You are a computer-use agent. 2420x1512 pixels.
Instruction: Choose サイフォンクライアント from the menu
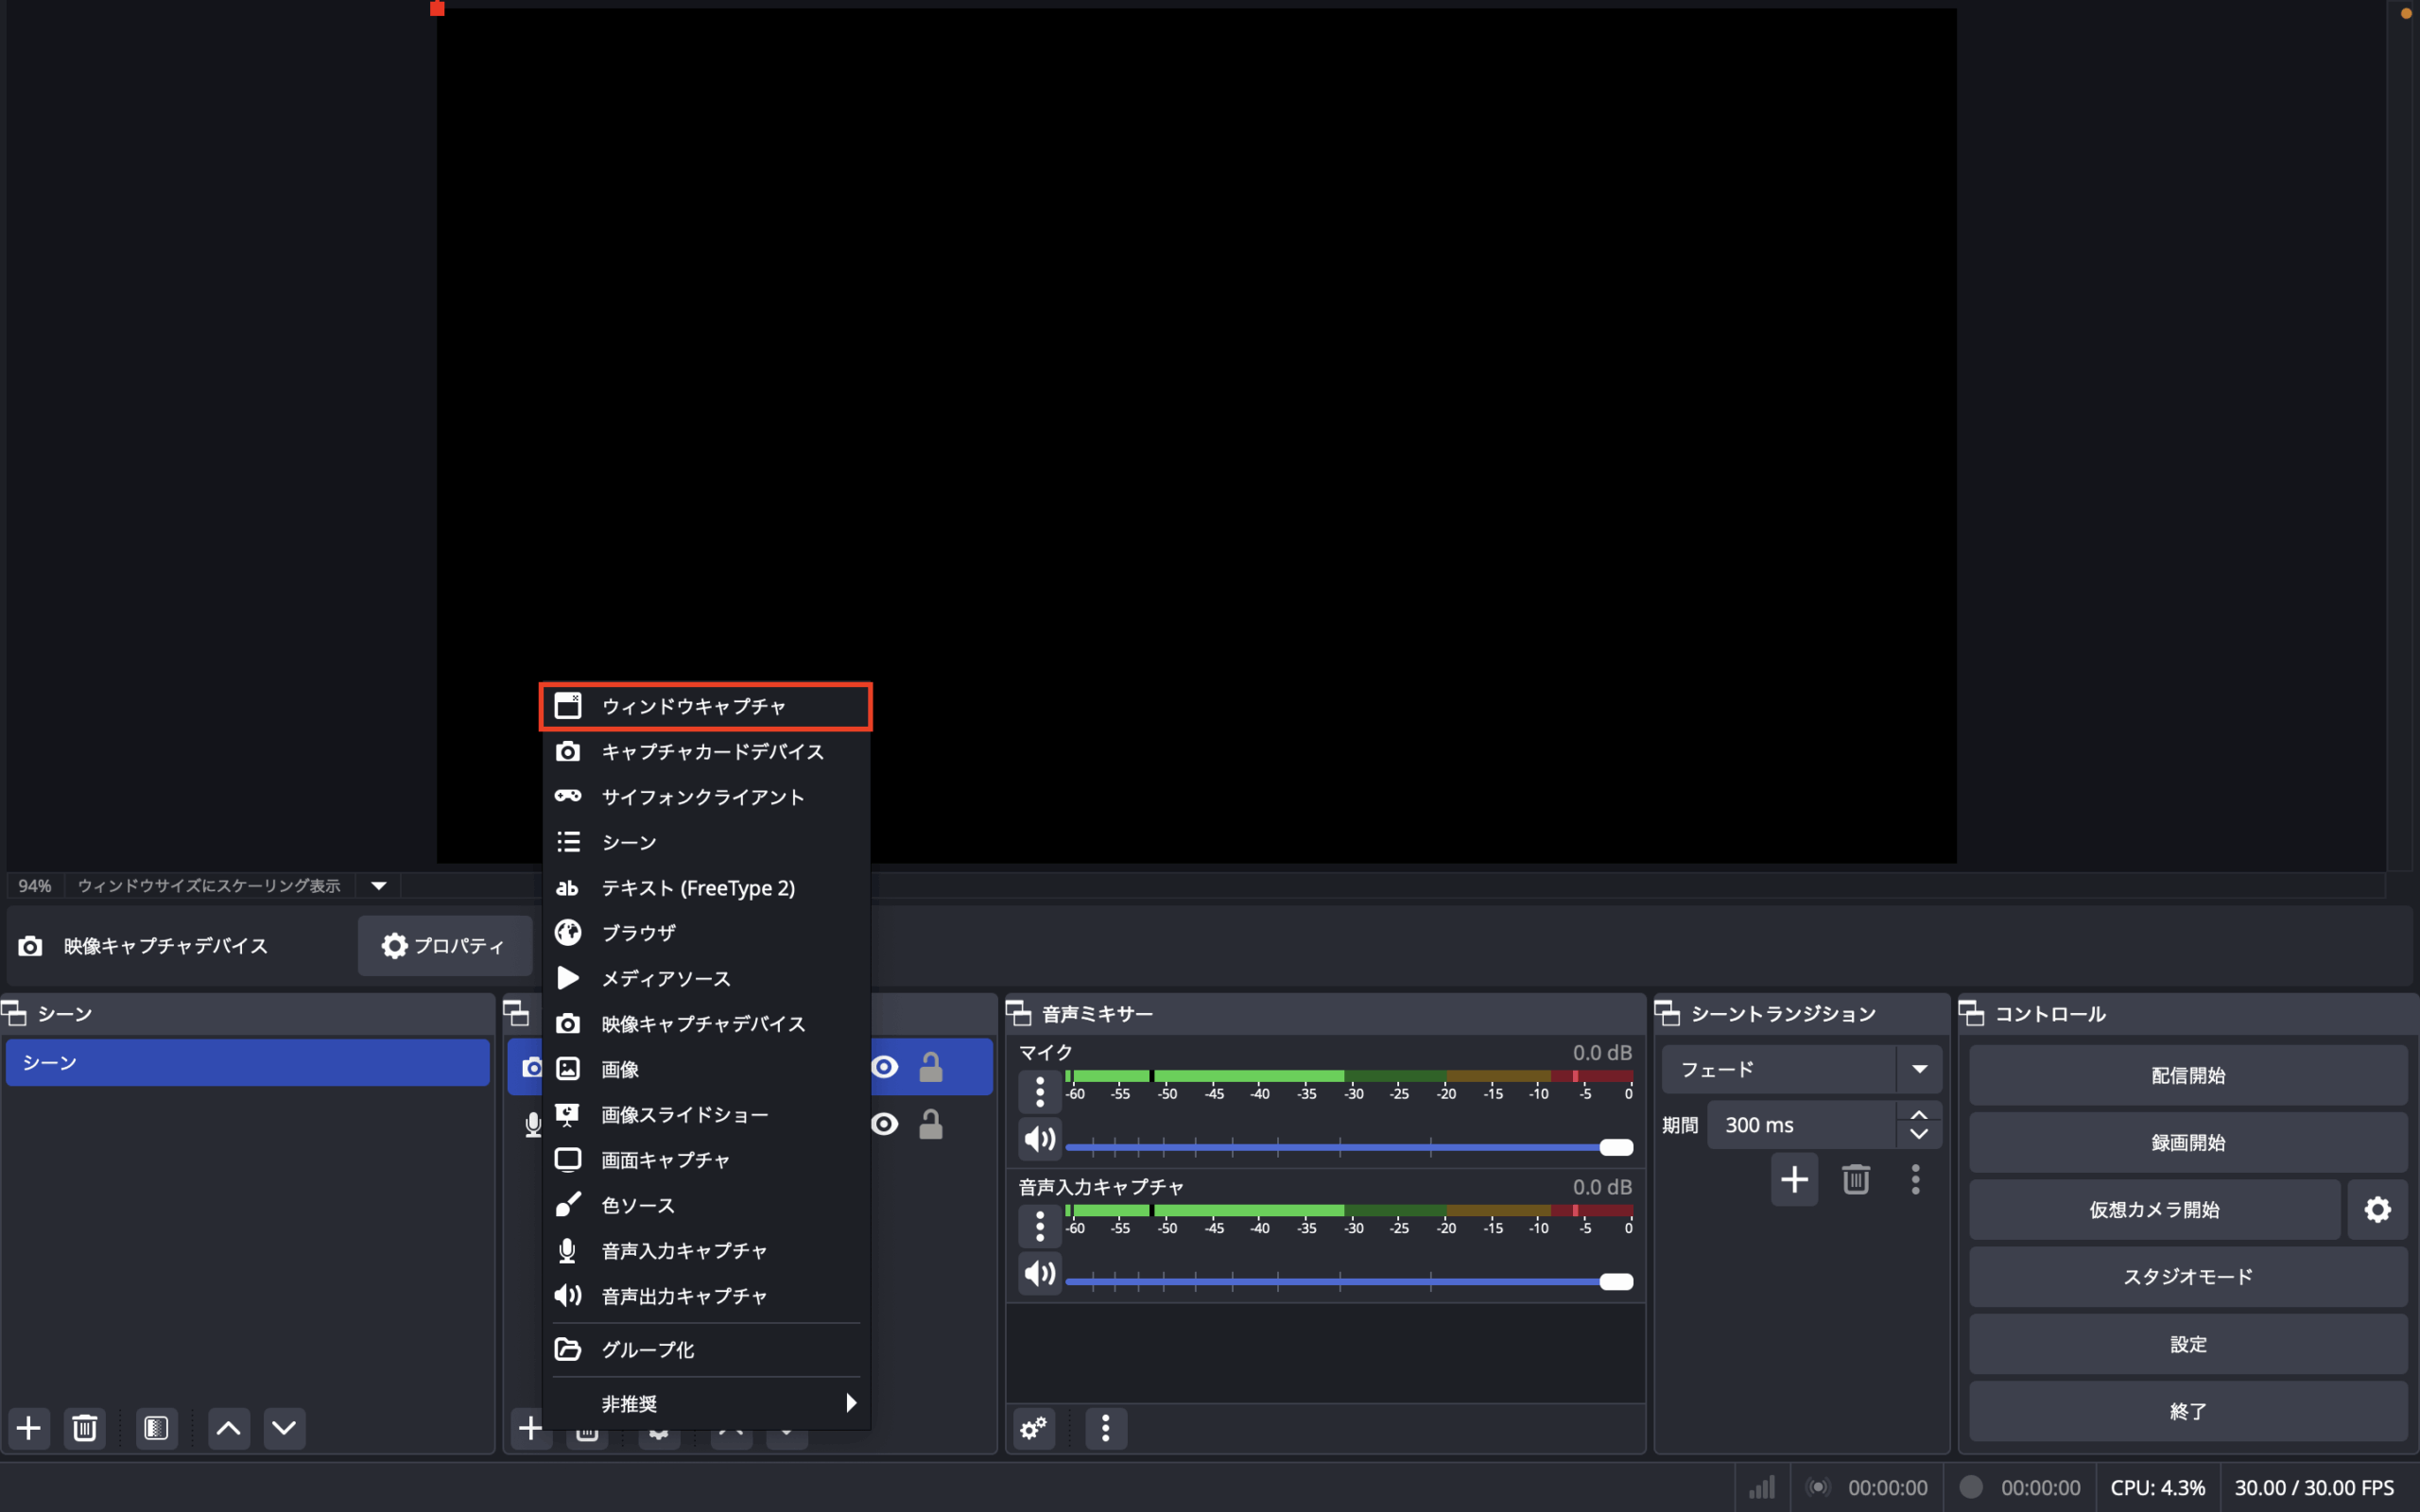click(706, 797)
